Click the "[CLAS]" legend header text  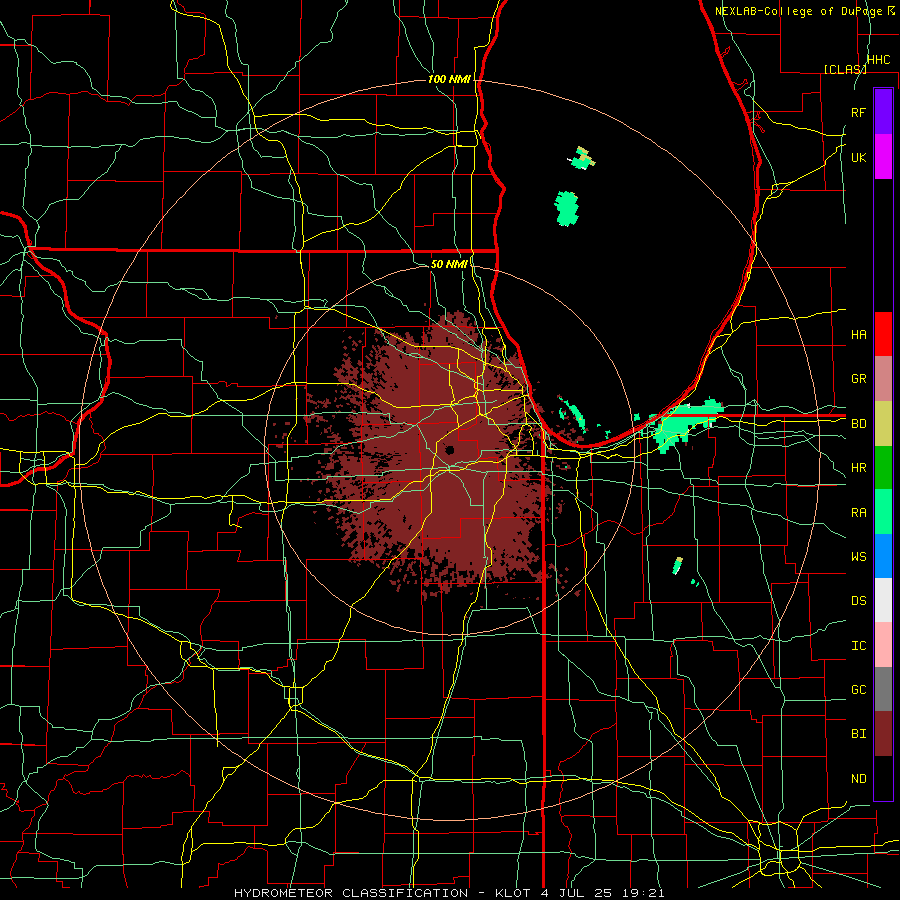(x=845, y=69)
